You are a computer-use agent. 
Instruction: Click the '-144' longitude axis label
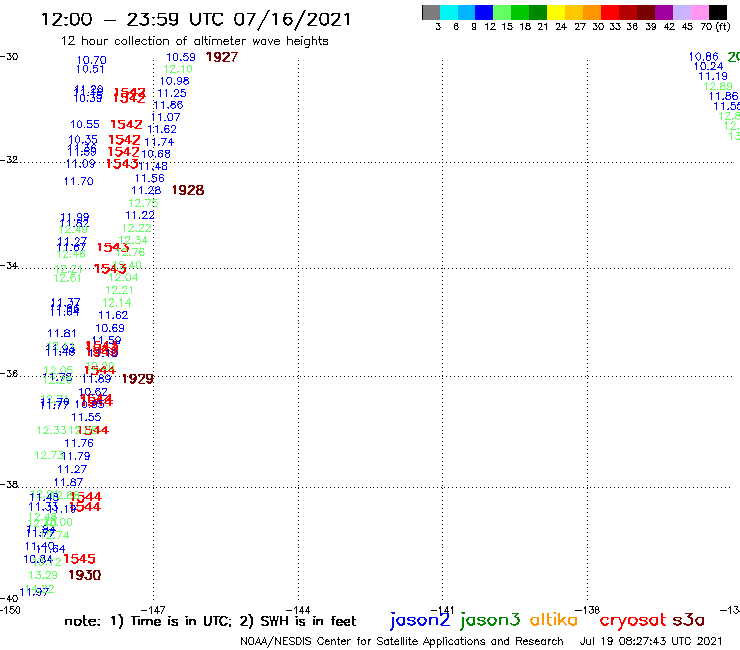click(298, 610)
